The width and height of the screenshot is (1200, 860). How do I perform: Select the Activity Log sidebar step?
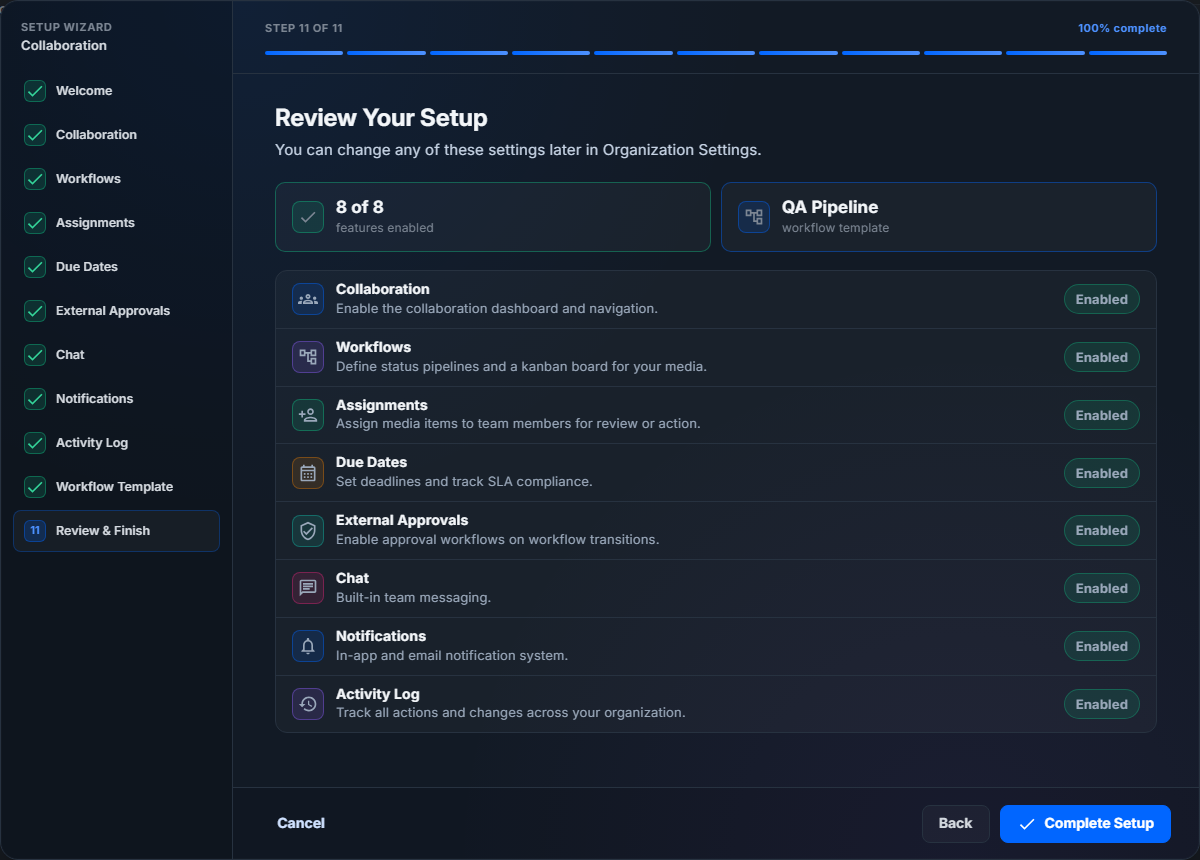pos(116,443)
